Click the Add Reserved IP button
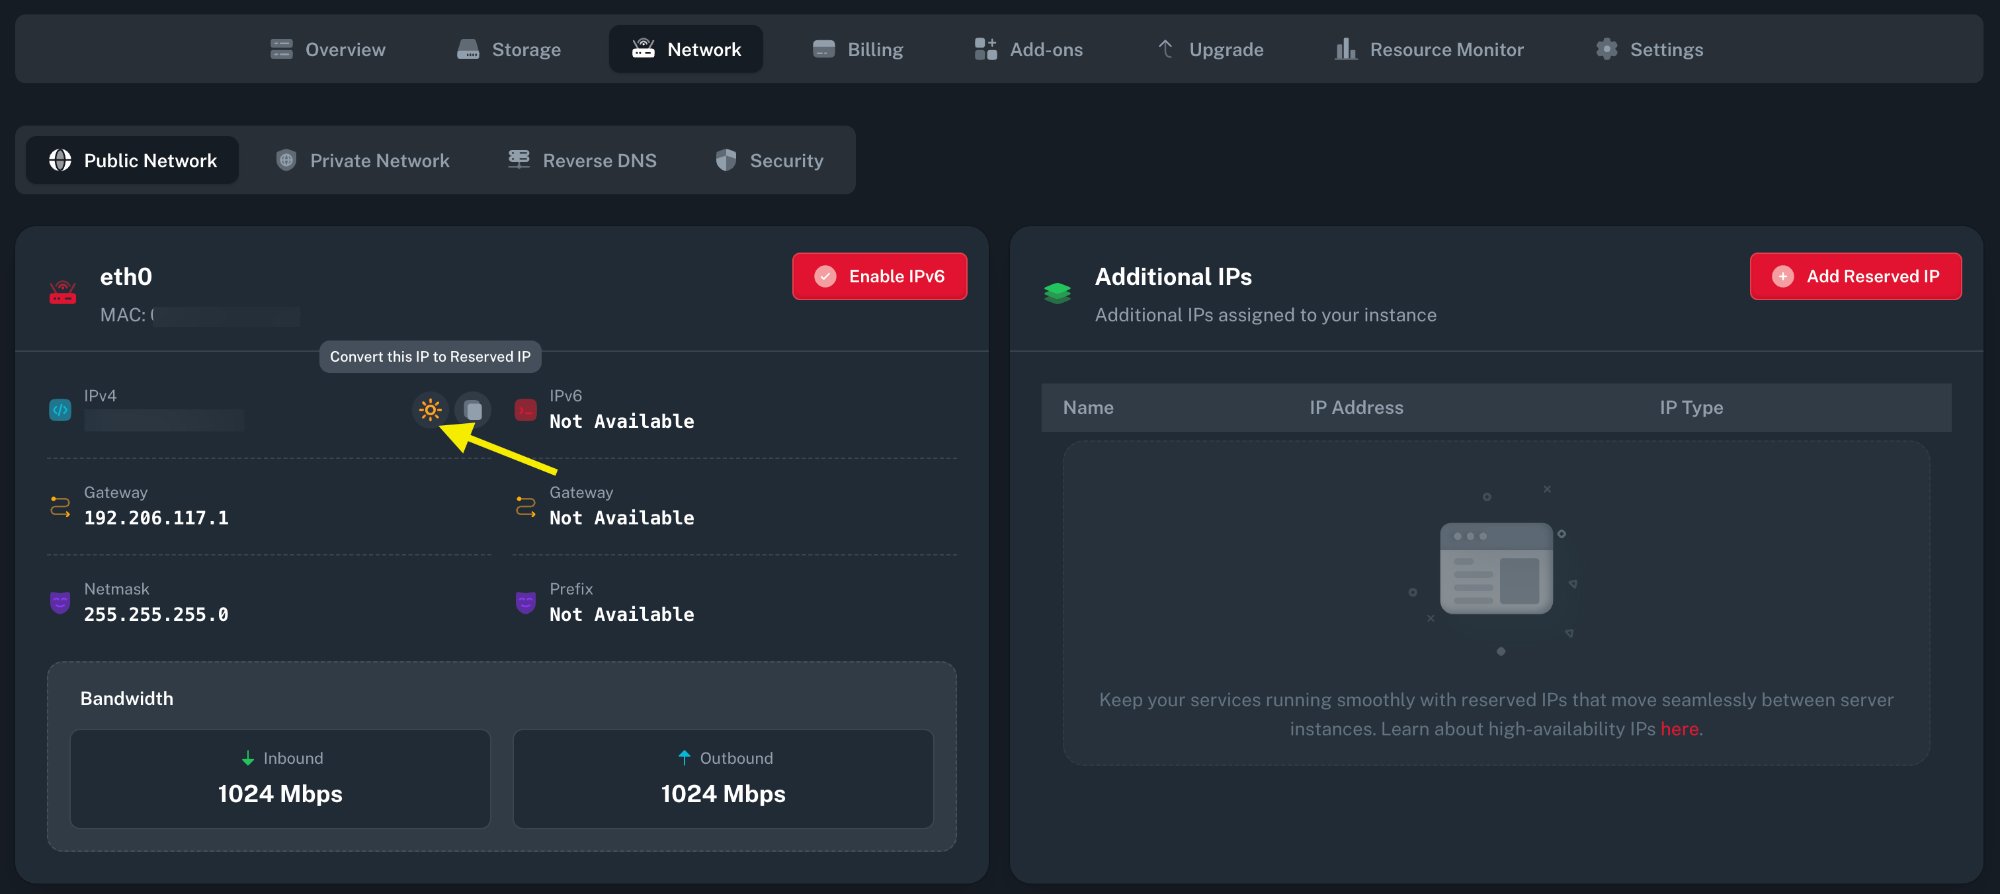 click(1855, 277)
